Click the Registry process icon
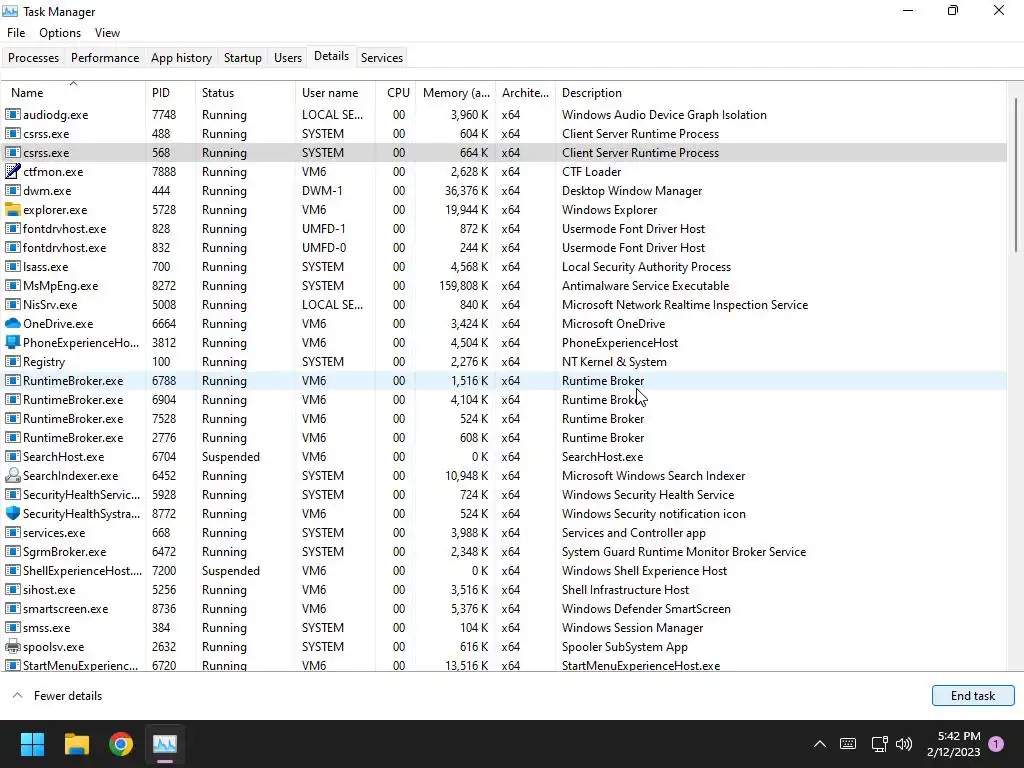This screenshot has width=1024, height=768. click(x=12, y=361)
